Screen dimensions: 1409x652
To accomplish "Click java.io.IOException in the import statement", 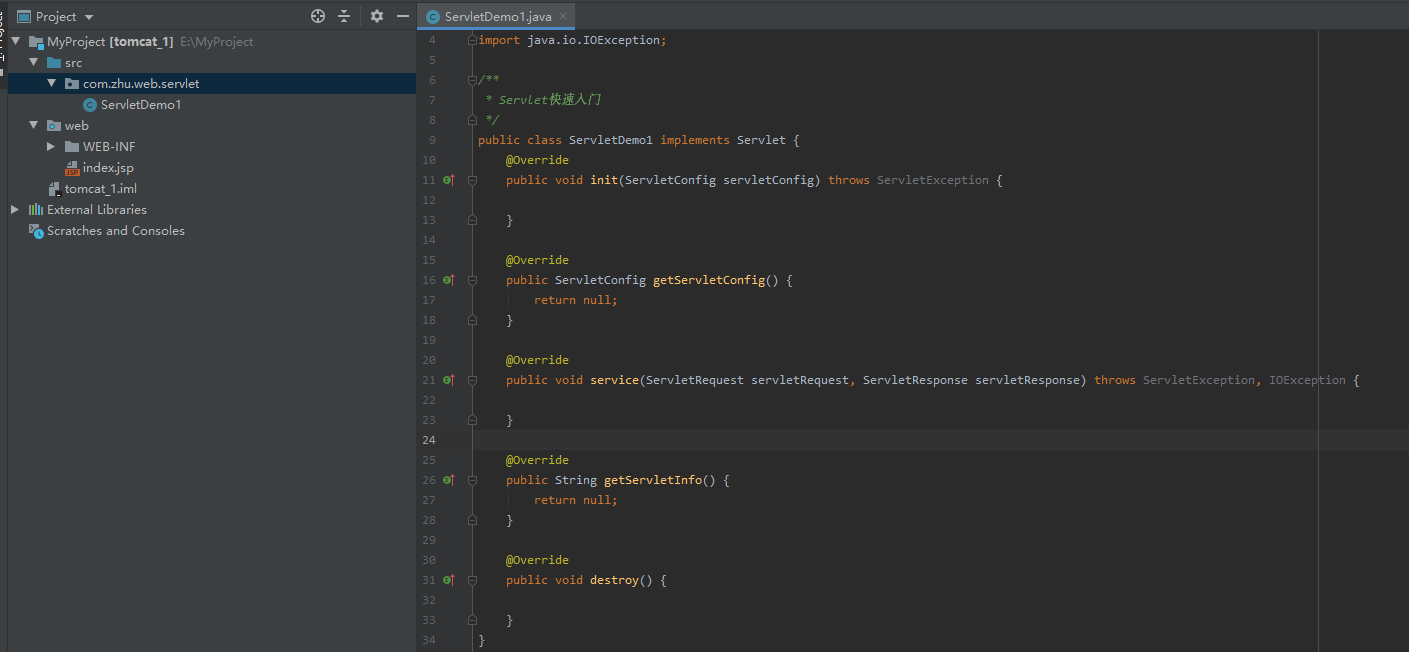I will pos(593,40).
